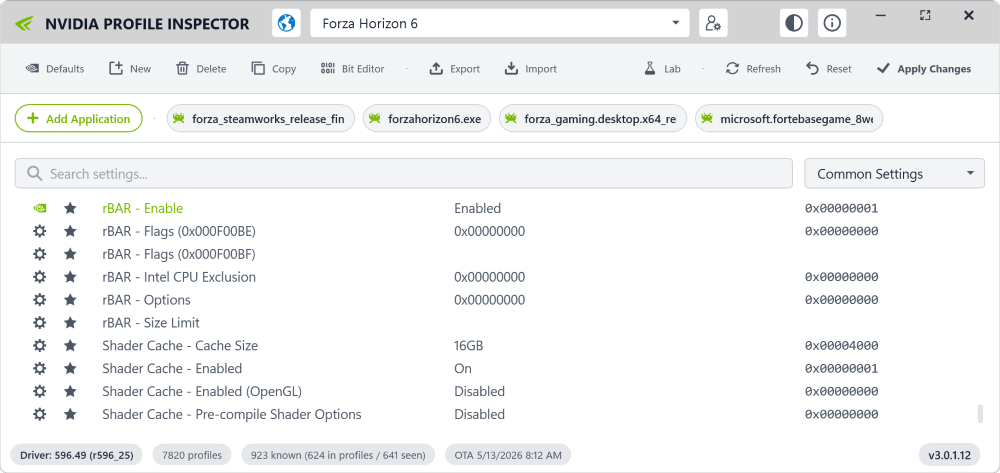1000x473 pixels.
Task: Click the v3.0.1.12 version badge
Action: coord(949,455)
